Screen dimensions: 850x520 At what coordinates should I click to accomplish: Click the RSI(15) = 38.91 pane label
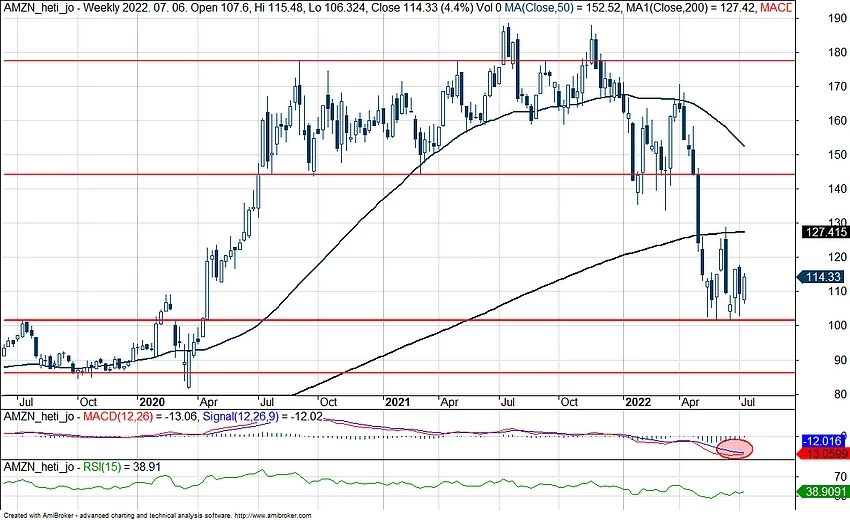pyautogui.click(x=121, y=467)
